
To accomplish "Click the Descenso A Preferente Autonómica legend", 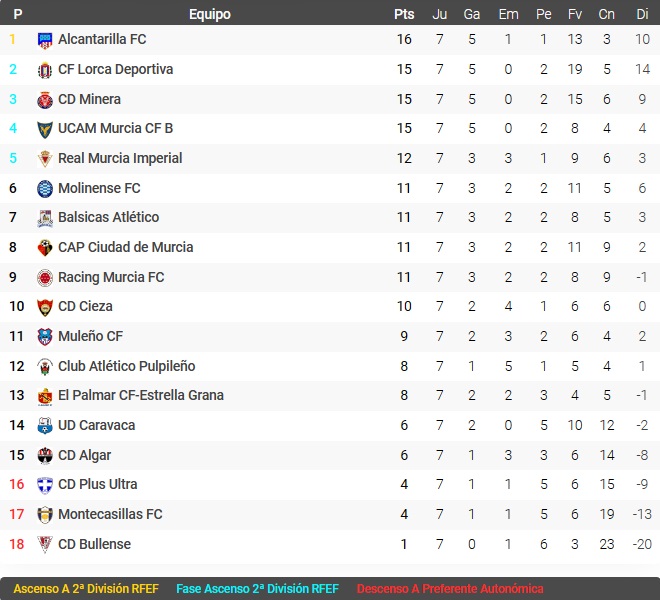I will pos(450,589).
